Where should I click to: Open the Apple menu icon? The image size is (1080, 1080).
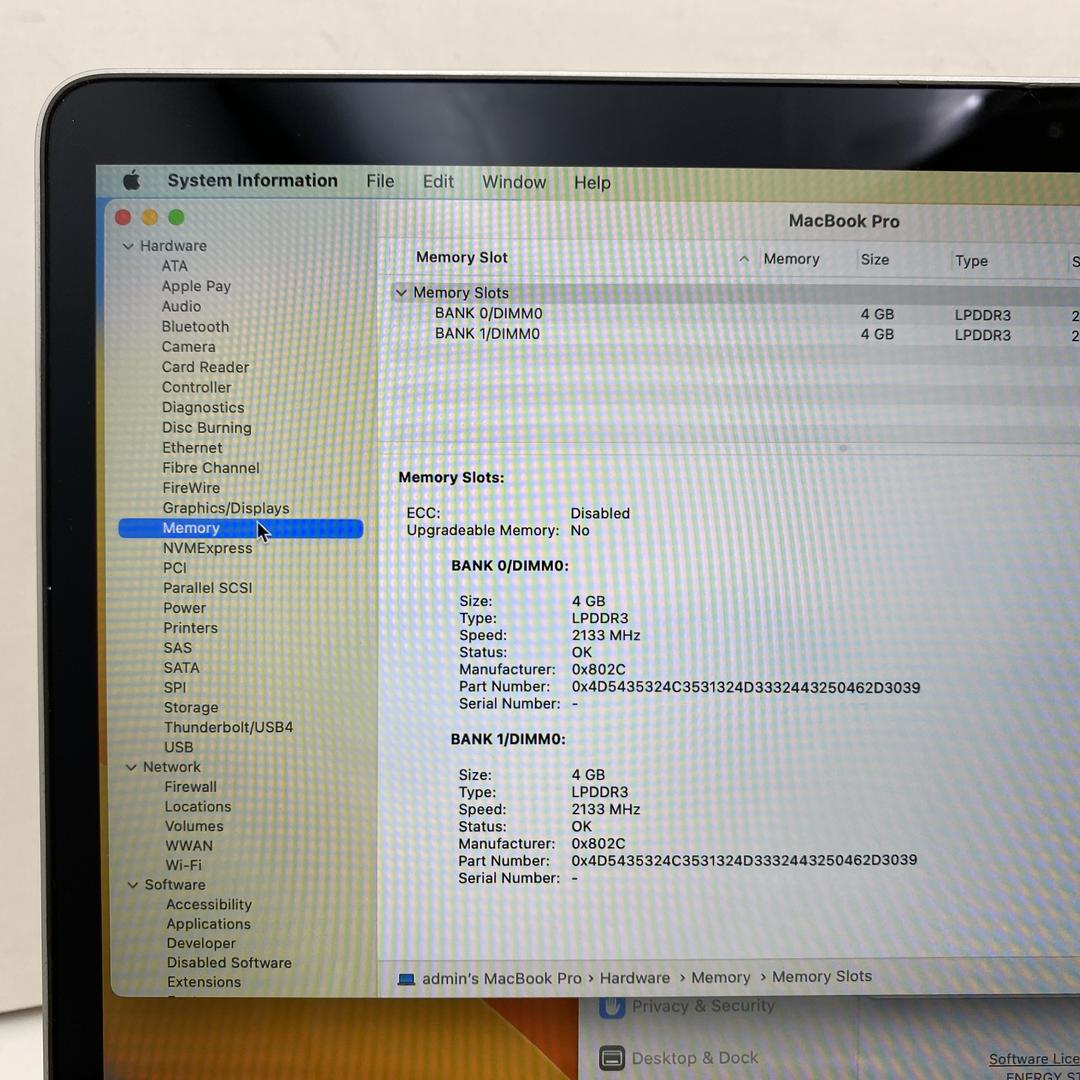click(x=132, y=180)
